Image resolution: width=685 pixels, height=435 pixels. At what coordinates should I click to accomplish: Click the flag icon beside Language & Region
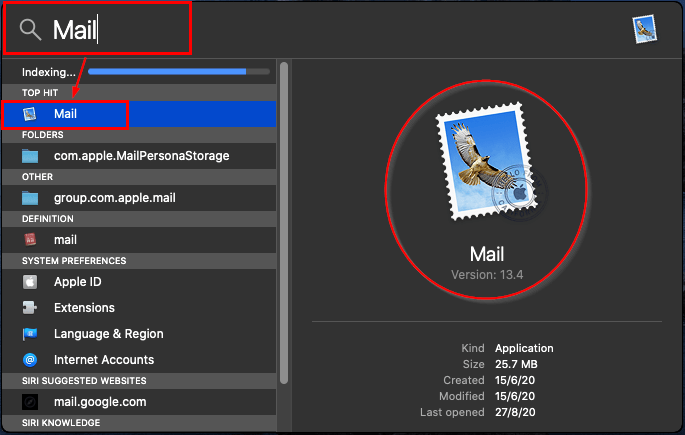(x=30, y=334)
